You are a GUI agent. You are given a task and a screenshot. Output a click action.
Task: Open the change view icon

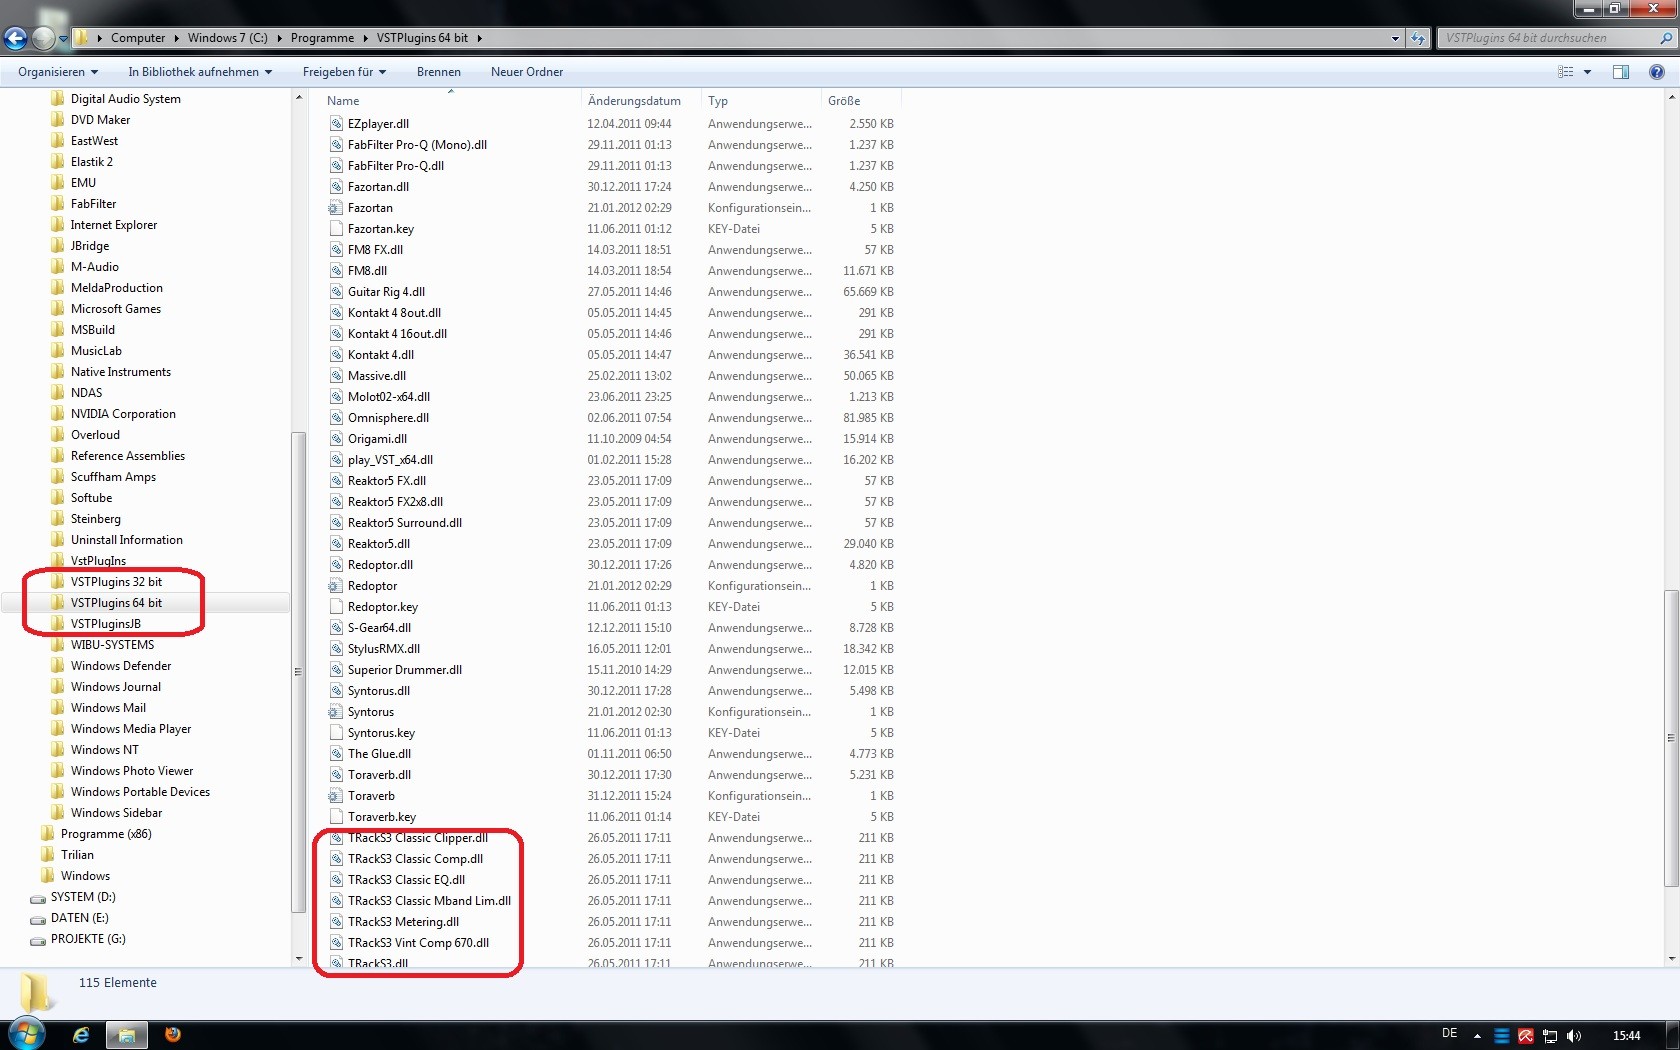click(1566, 72)
